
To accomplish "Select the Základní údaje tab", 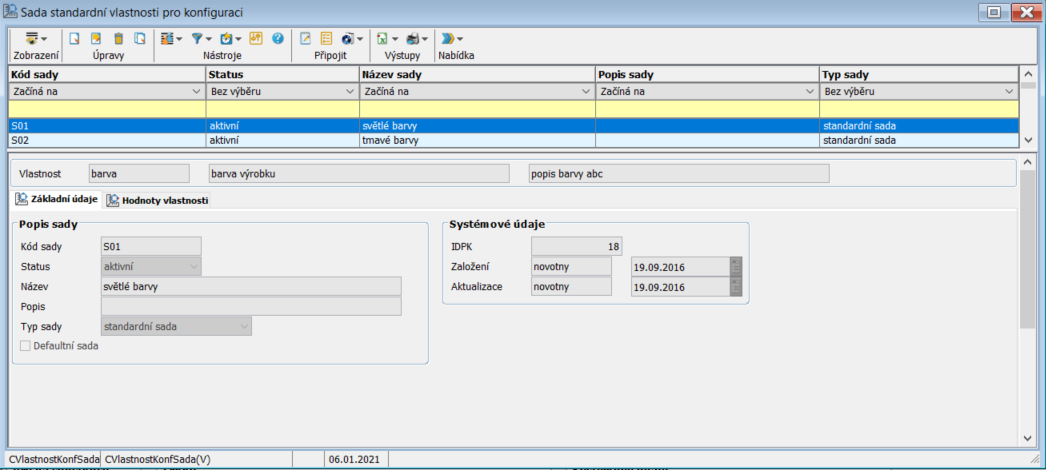I will point(57,200).
